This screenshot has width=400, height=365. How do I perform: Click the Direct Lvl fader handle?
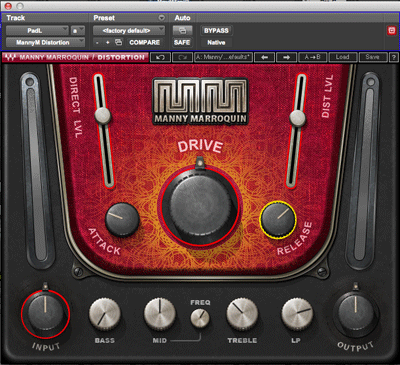click(x=103, y=116)
